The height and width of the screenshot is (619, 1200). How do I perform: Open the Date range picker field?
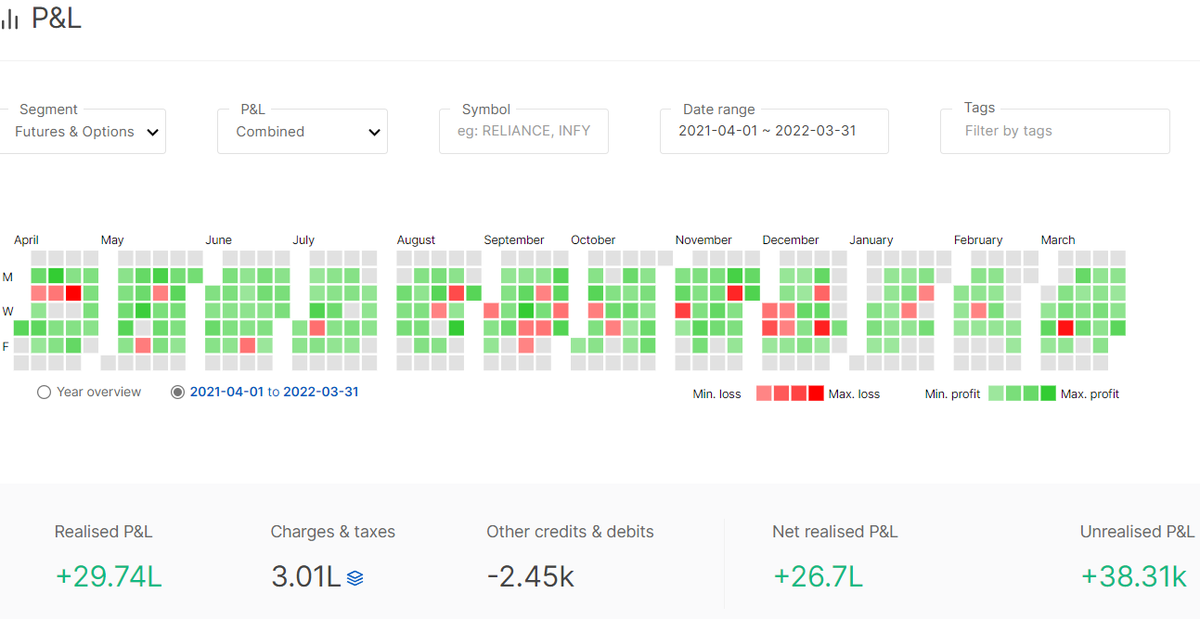(x=774, y=131)
